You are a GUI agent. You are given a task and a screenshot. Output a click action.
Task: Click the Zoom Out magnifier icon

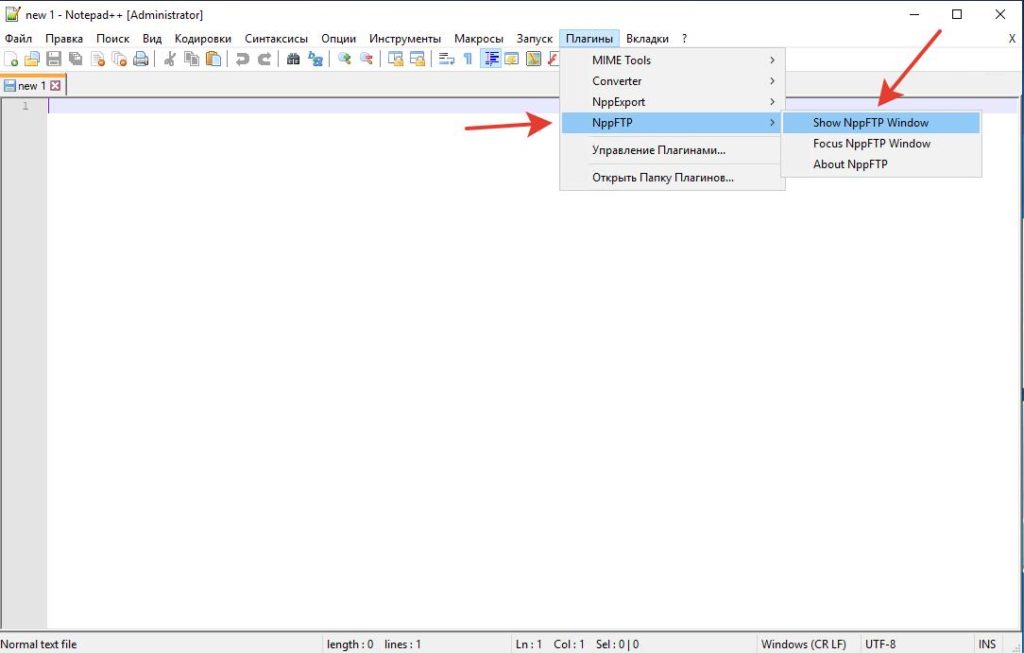pyautogui.click(x=366, y=59)
